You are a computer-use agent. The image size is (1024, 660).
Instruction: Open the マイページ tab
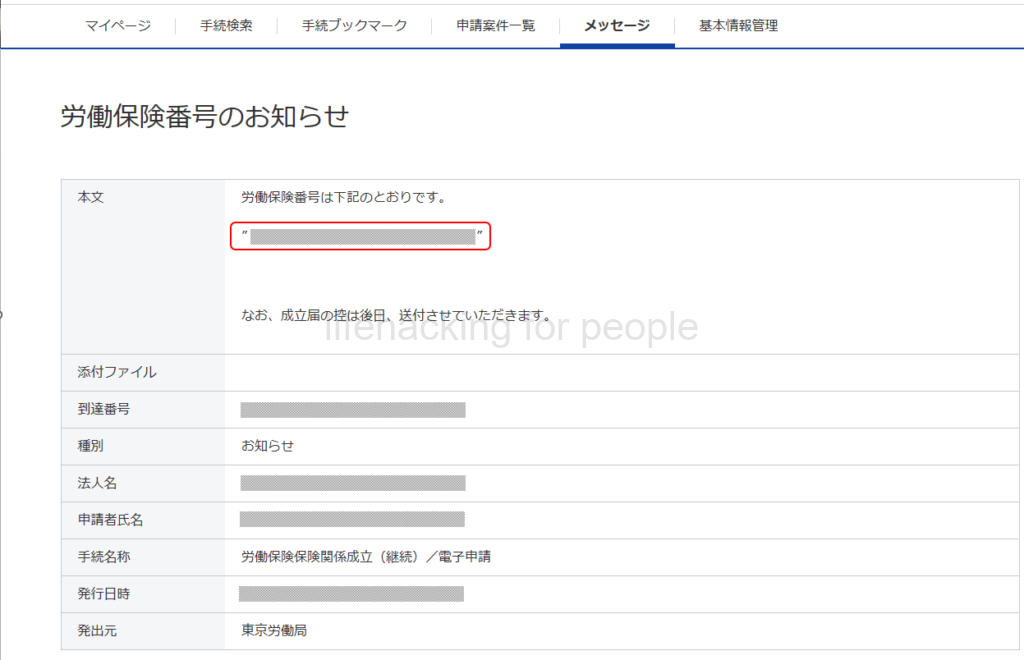coord(118,26)
